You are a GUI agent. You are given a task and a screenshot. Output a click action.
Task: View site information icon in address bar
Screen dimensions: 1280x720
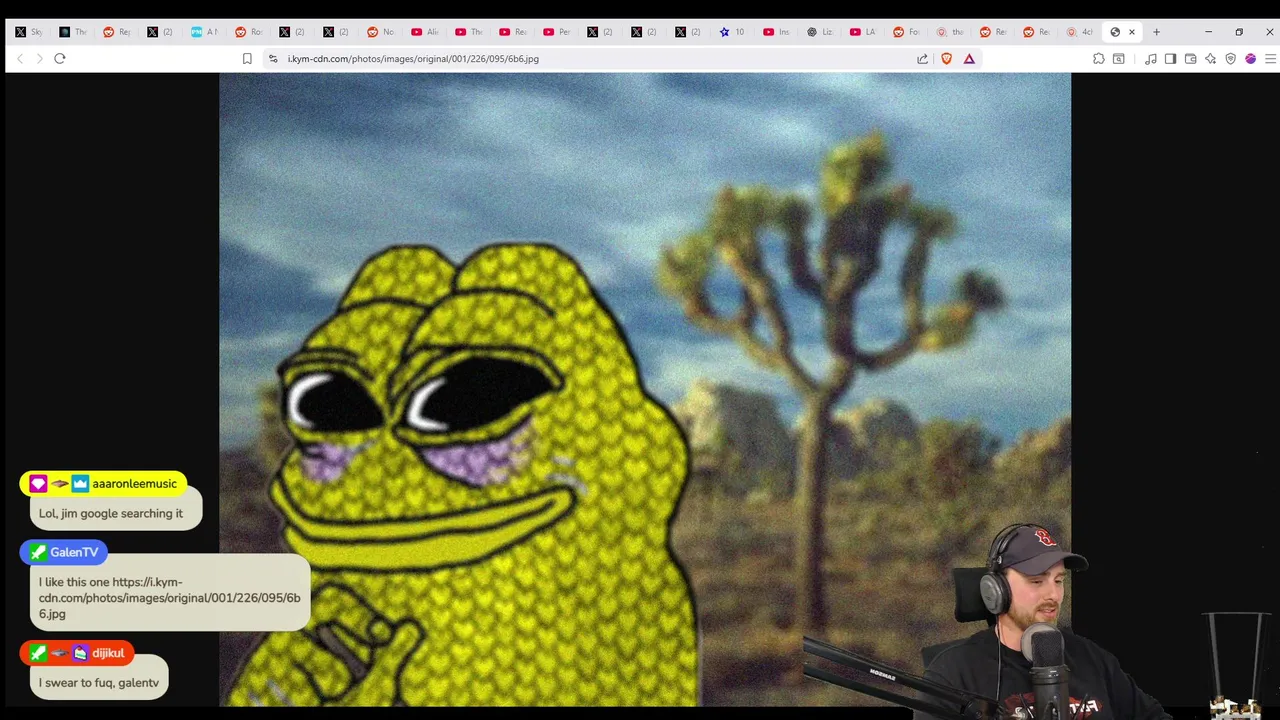click(273, 59)
